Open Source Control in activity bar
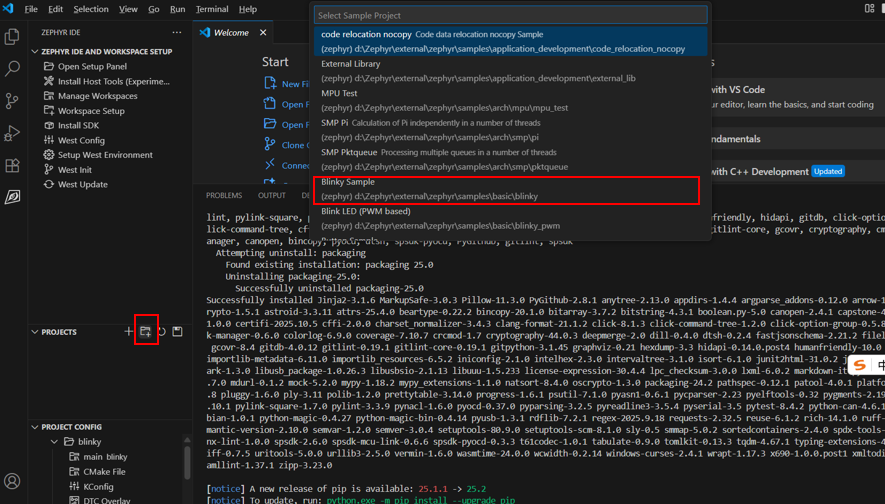885x504 pixels. 12,101
